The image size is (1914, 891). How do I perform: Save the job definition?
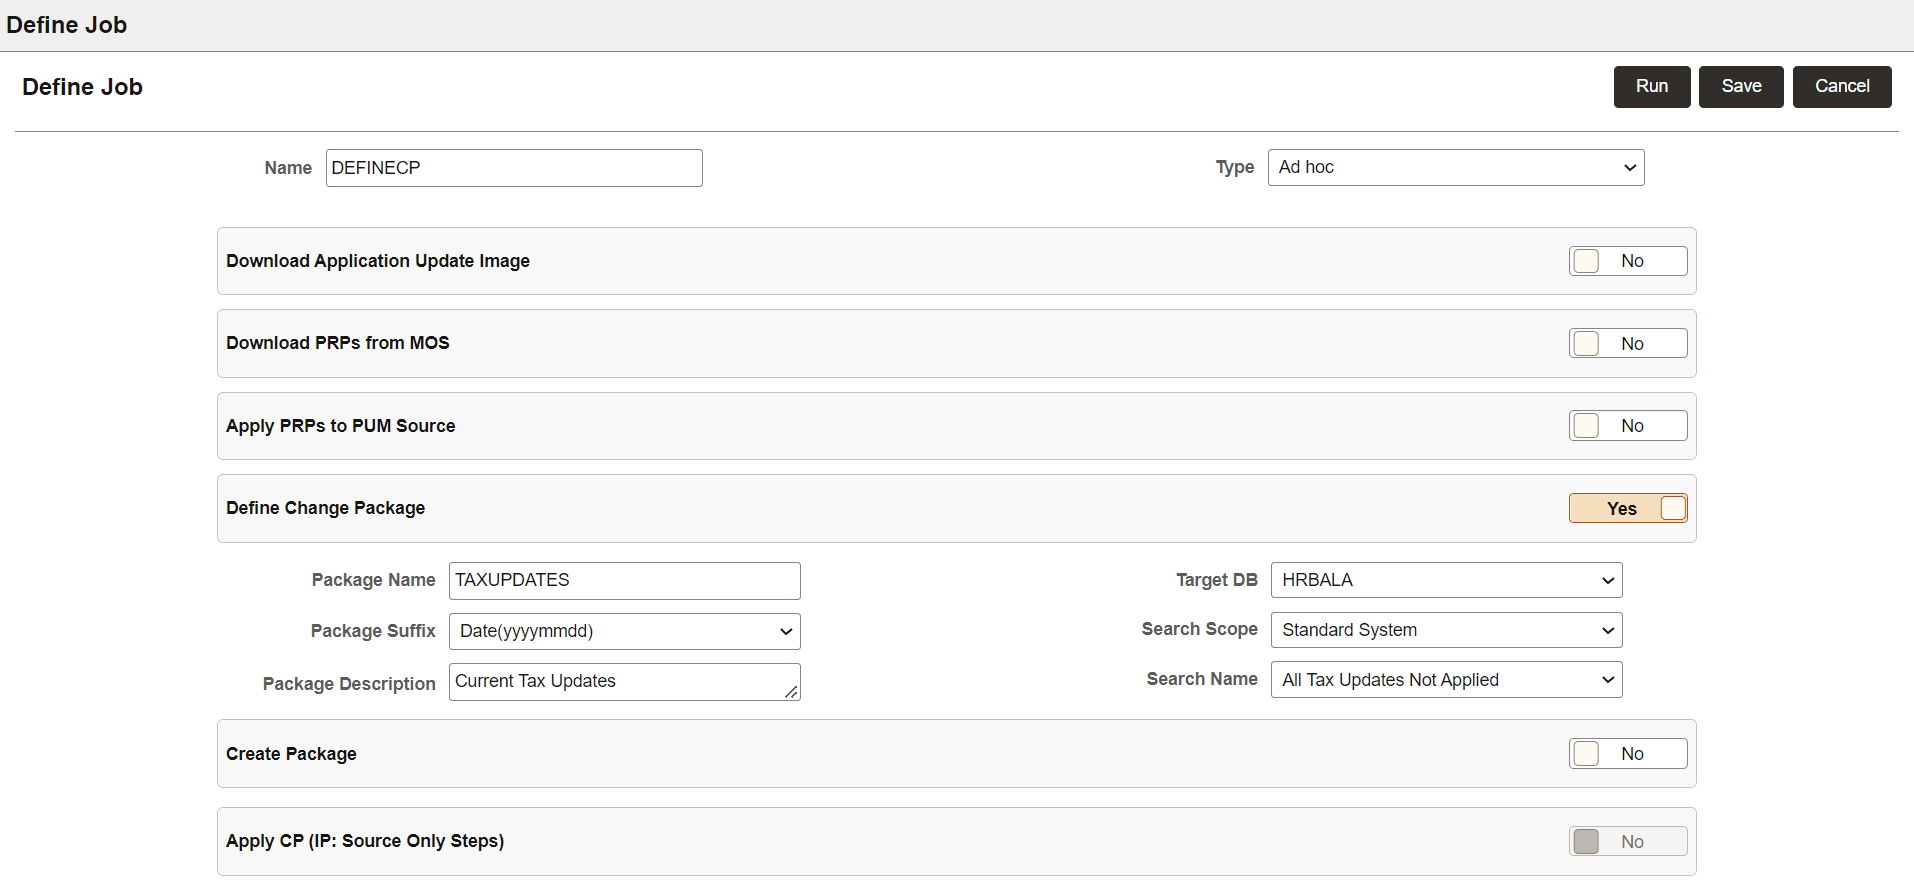pyautogui.click(x=1740, y=87)
